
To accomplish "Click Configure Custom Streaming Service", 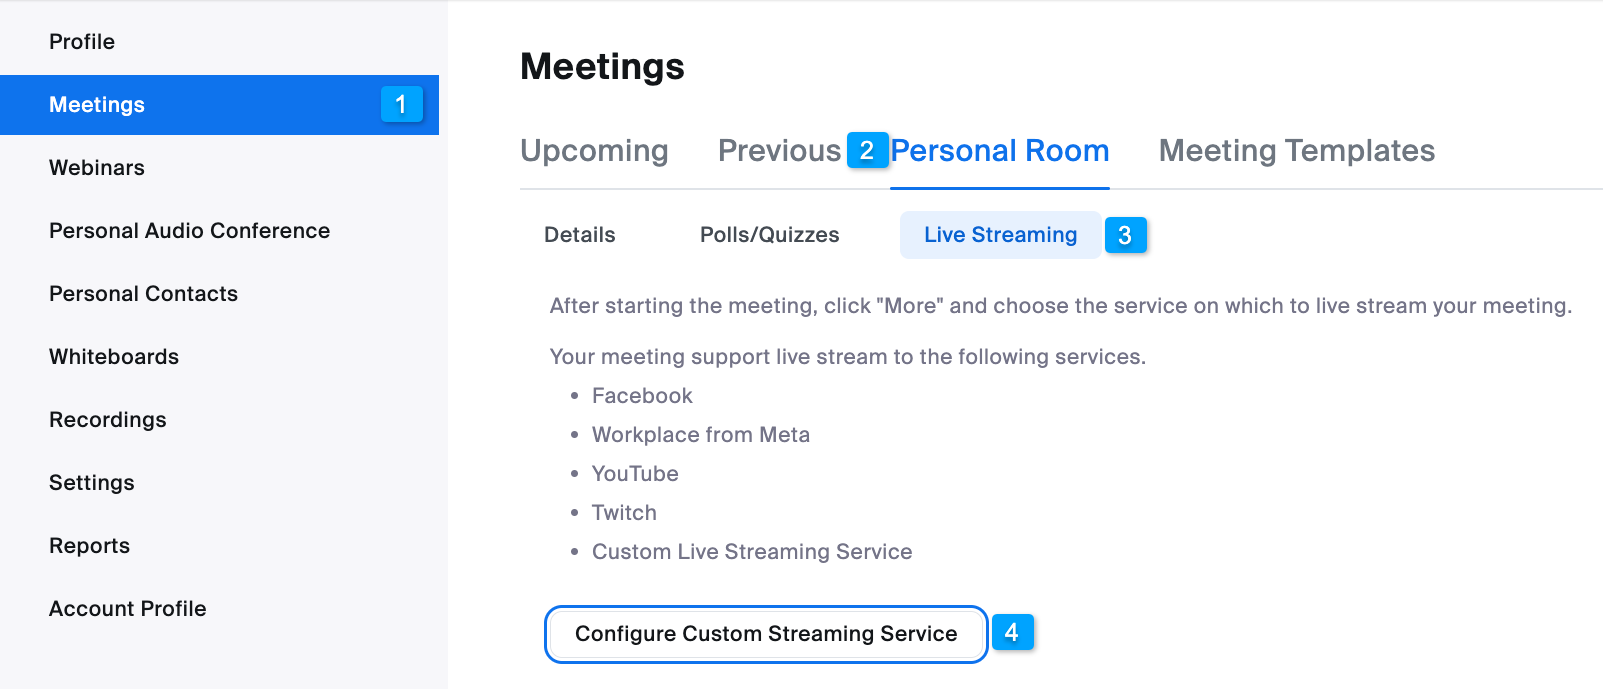I will click(x=766, y=633).
